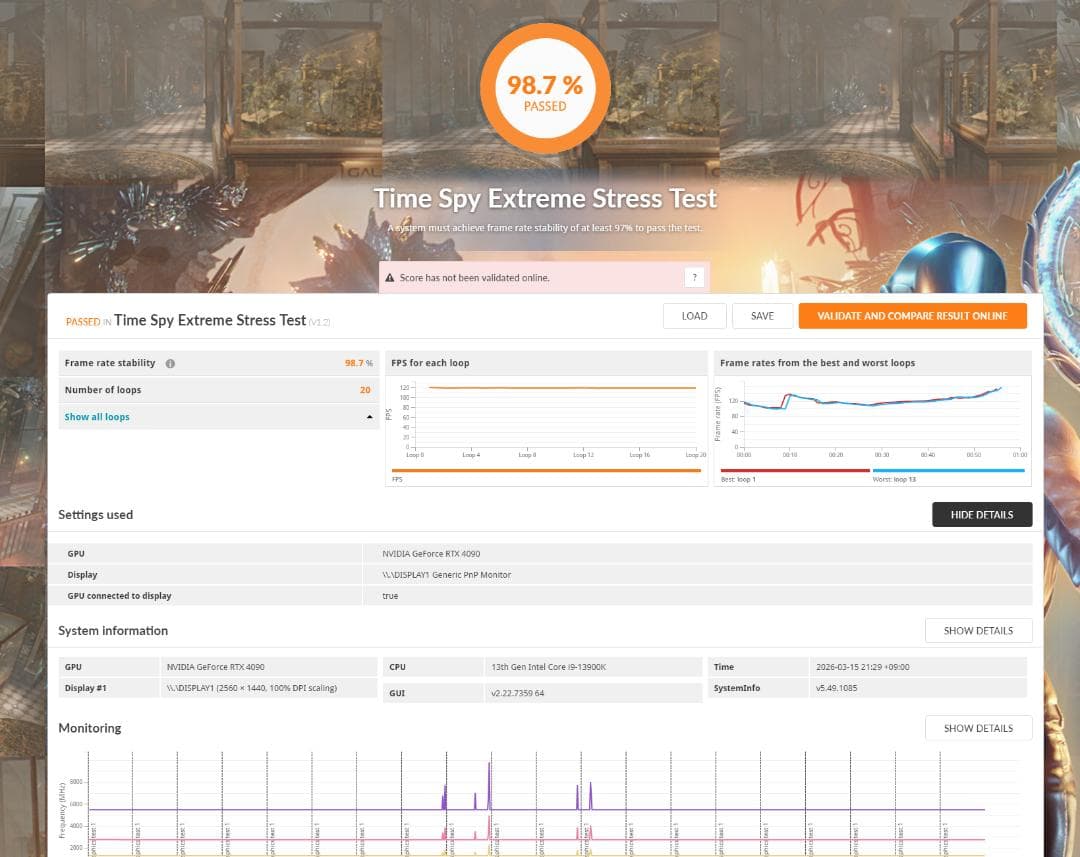1080x857 pixels.
Task: Click the Frame rate stability 98.7 % value
Action: click(x=359, y=363)
